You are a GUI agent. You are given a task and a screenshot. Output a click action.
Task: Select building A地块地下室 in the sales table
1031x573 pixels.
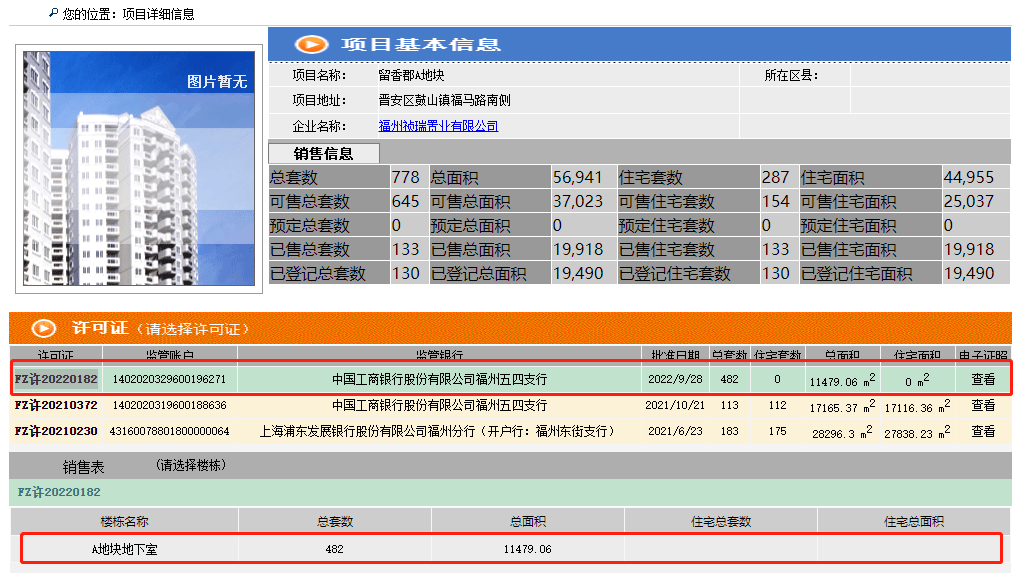click(x=124, y=549)
